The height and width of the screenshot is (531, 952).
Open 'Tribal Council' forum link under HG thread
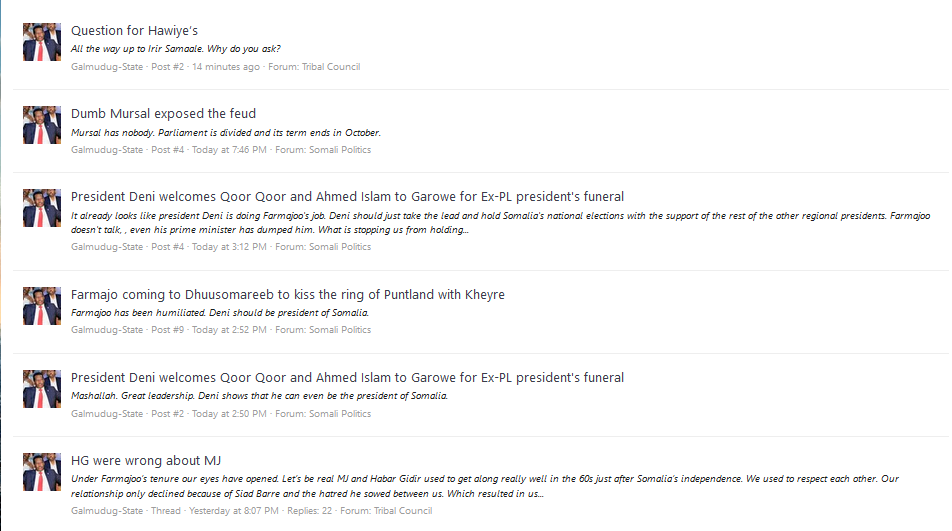pyautogui.click(x=403, y=511)
